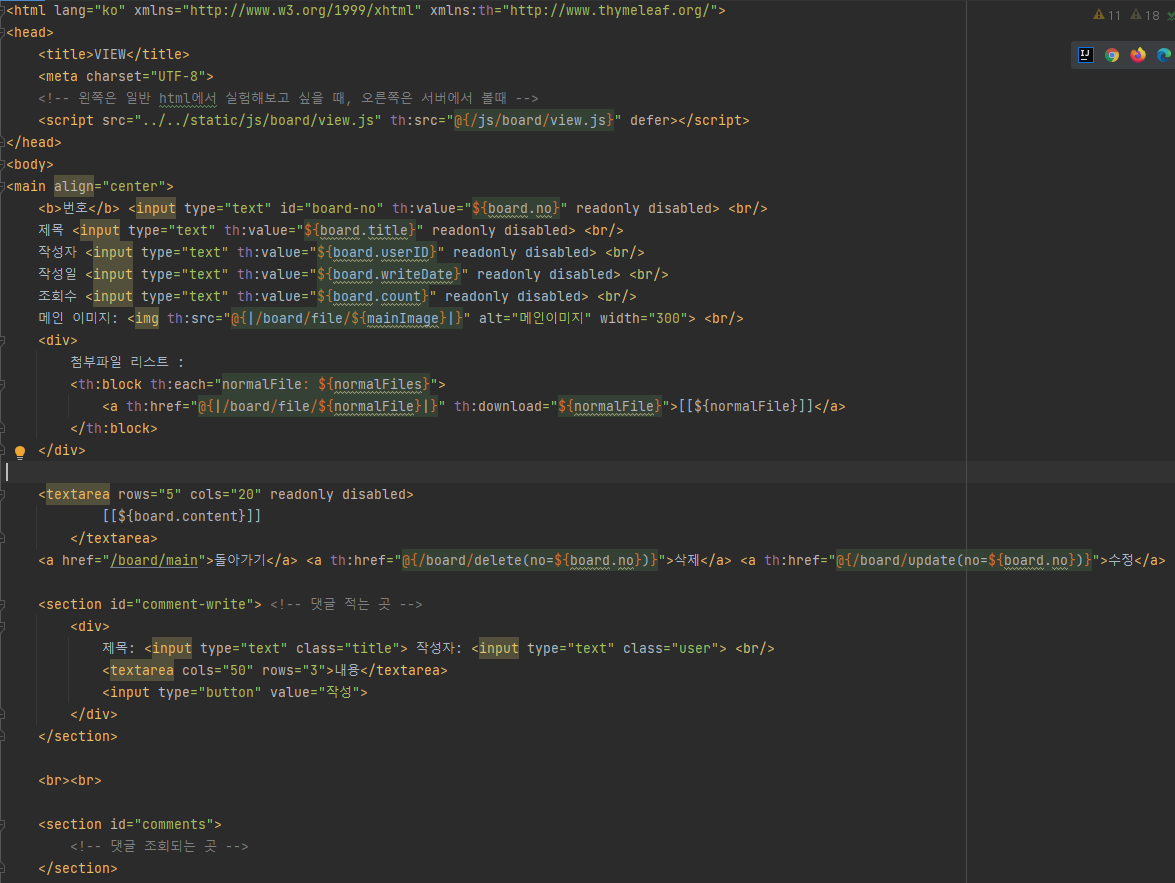Click the 댓글 적는 곳 comment
Image resolution: width=1175 pixels, height=883 pixels.
pyautogui.click(x=346, y=604)
